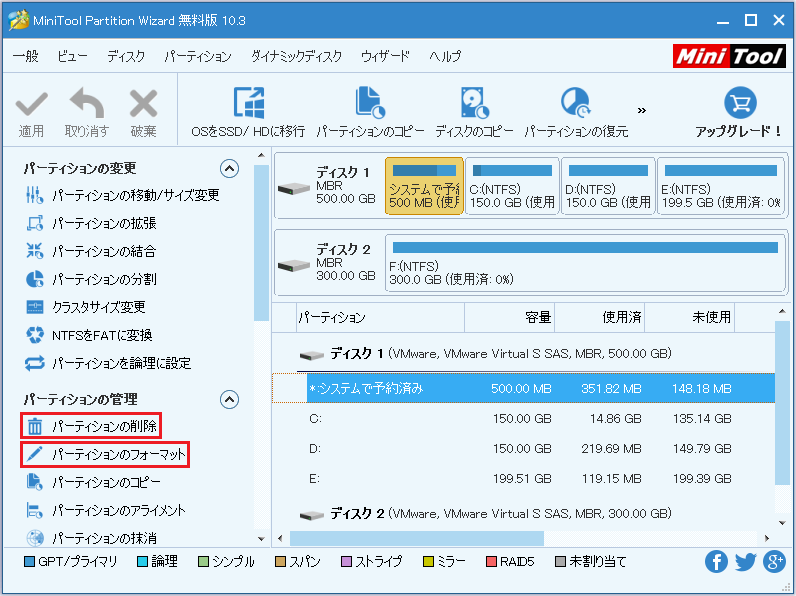Viewport: 796px width, 596px height.
Task: Click the ディスク 1 VMware header row
Action: click(x=523, y=353)
